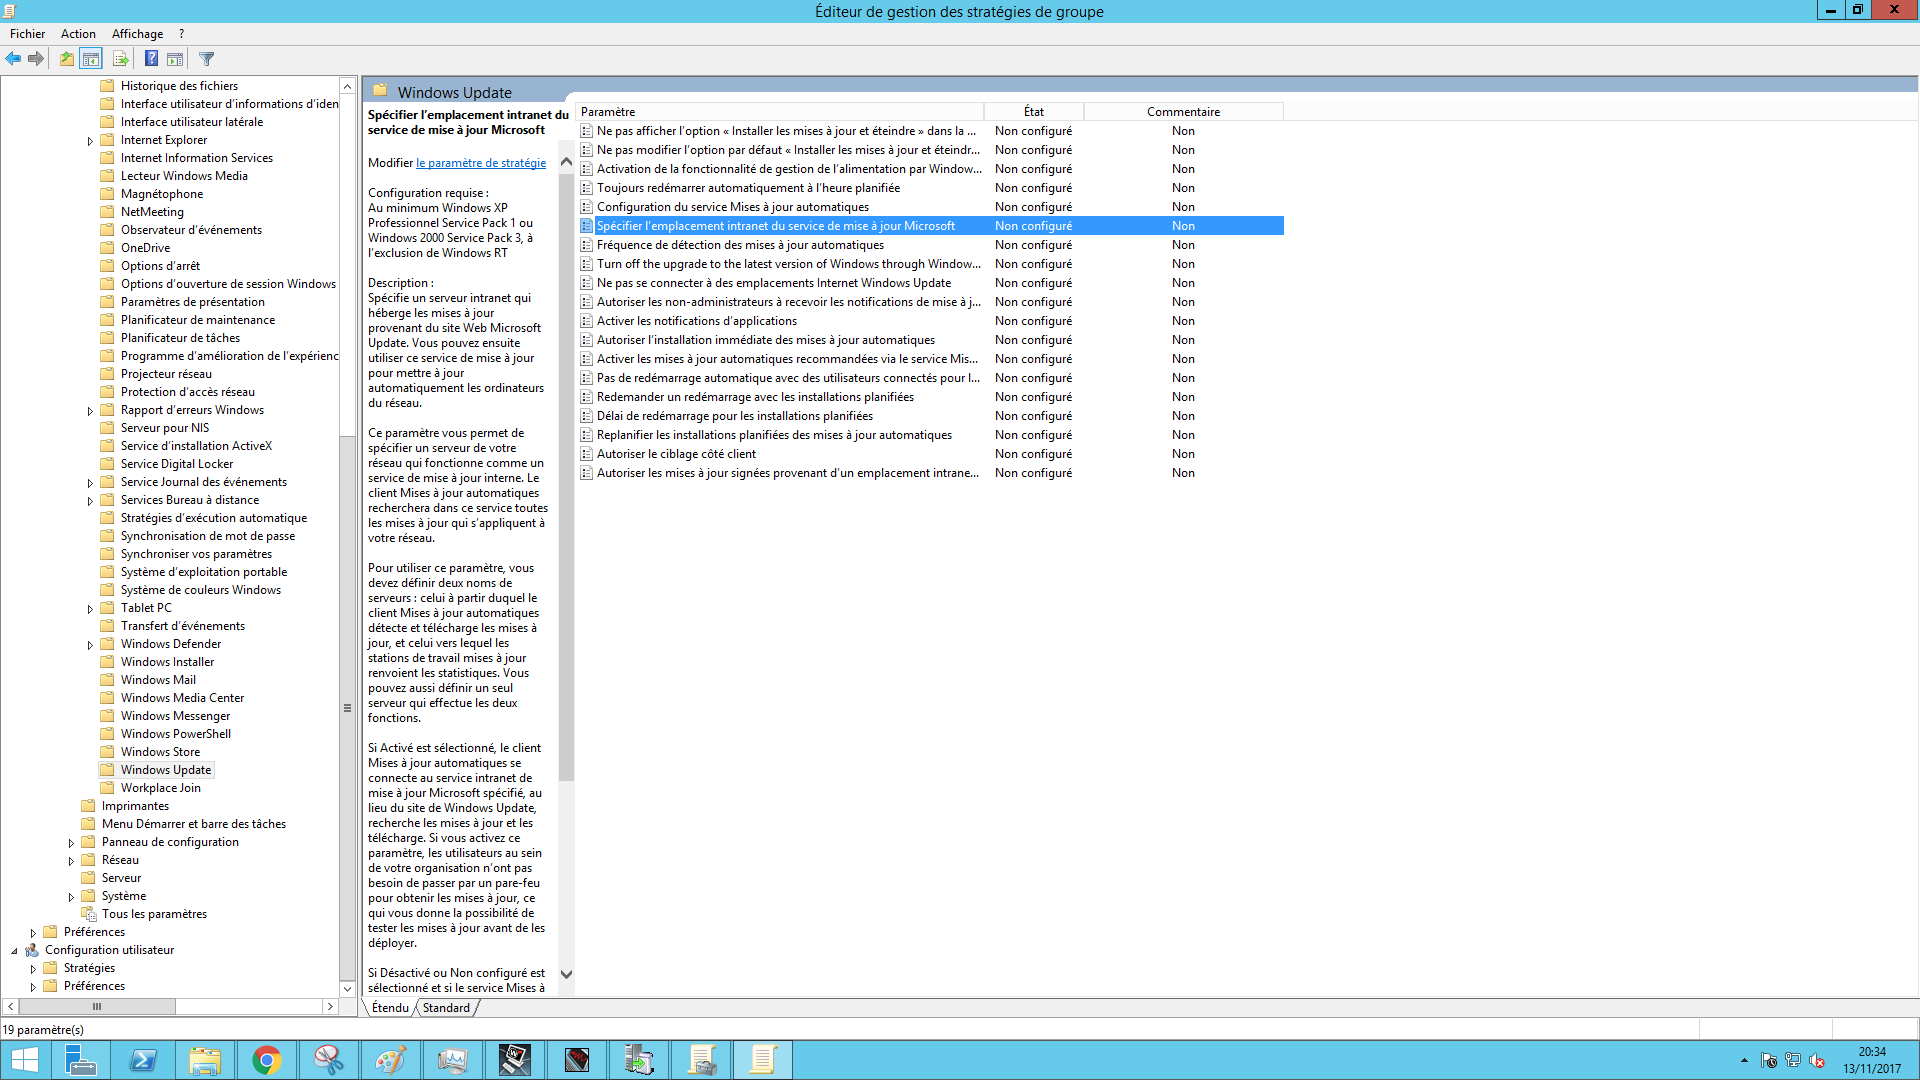The height and width of the screenshot is (1080, 1920).
Task: Select the OneDrive tree folder
Action: click(x=145, y=248)
